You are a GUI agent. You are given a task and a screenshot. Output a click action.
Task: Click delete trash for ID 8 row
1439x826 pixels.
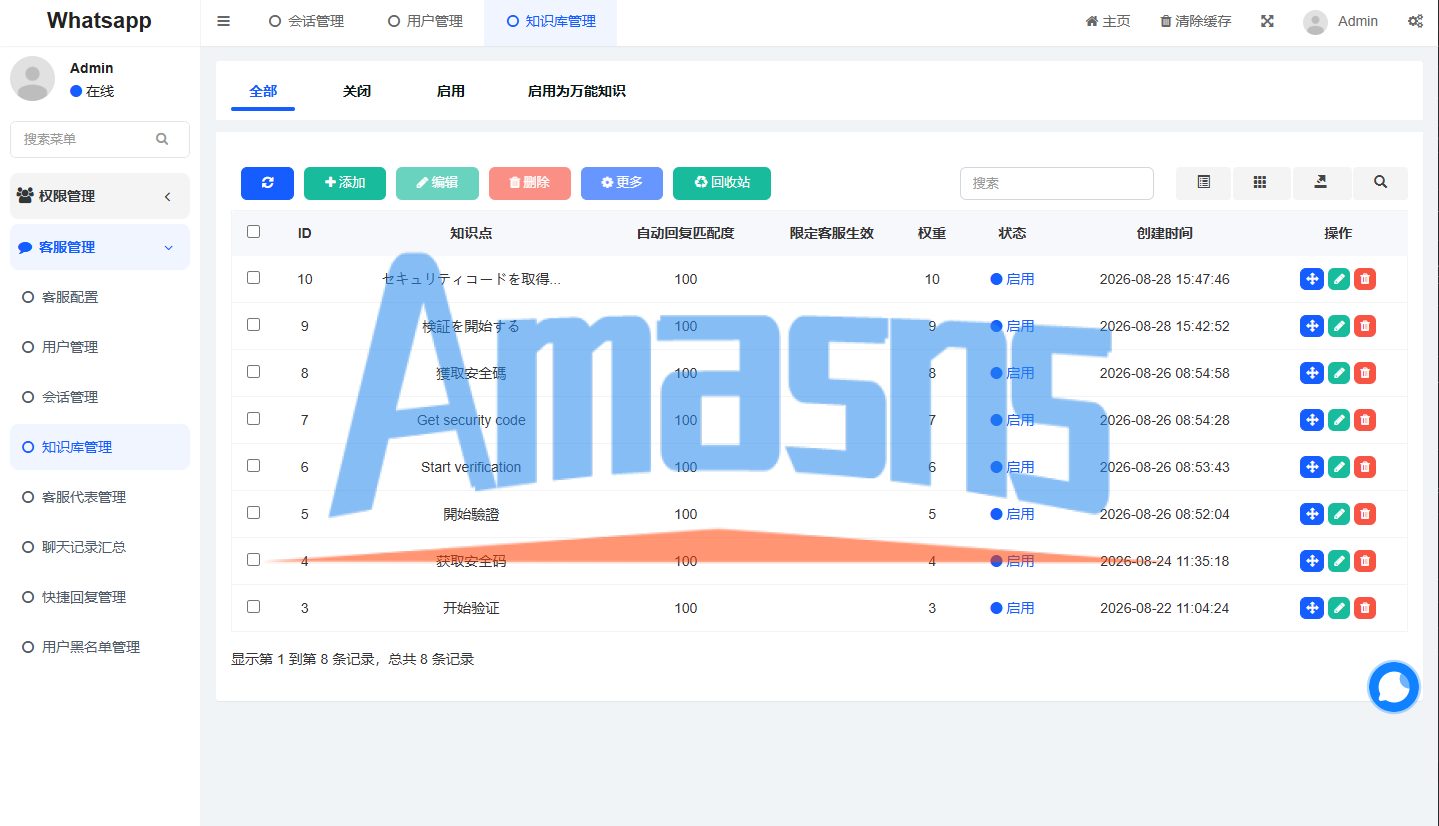1365,373
